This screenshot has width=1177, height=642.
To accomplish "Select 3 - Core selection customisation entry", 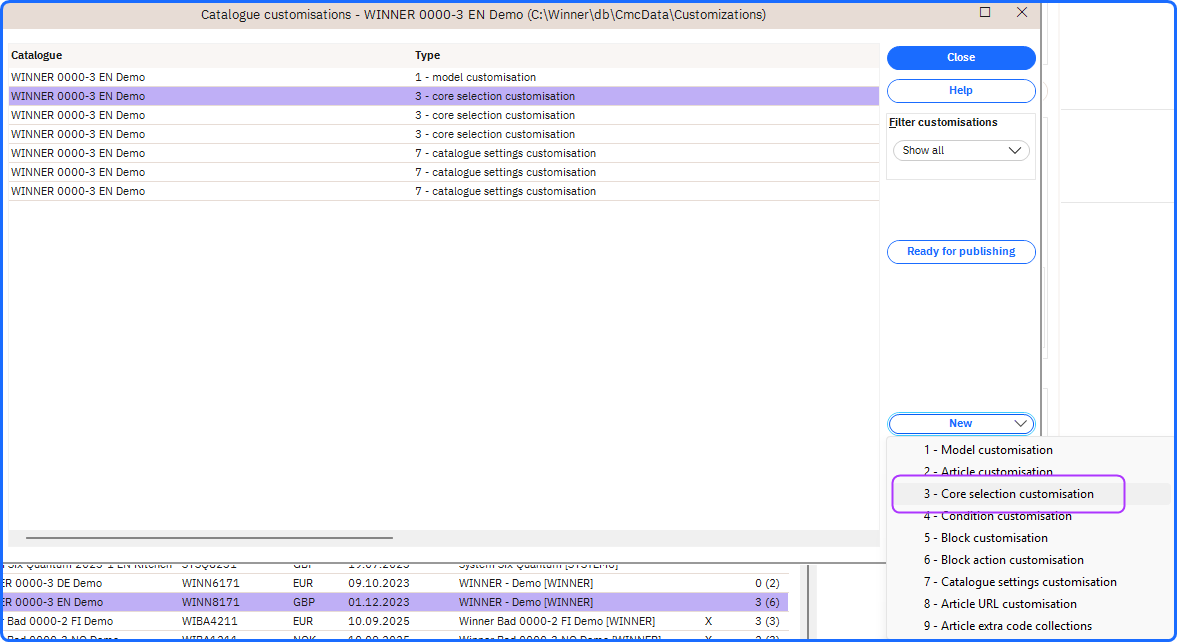I will pyautogui.click(x=1008, y=494).
